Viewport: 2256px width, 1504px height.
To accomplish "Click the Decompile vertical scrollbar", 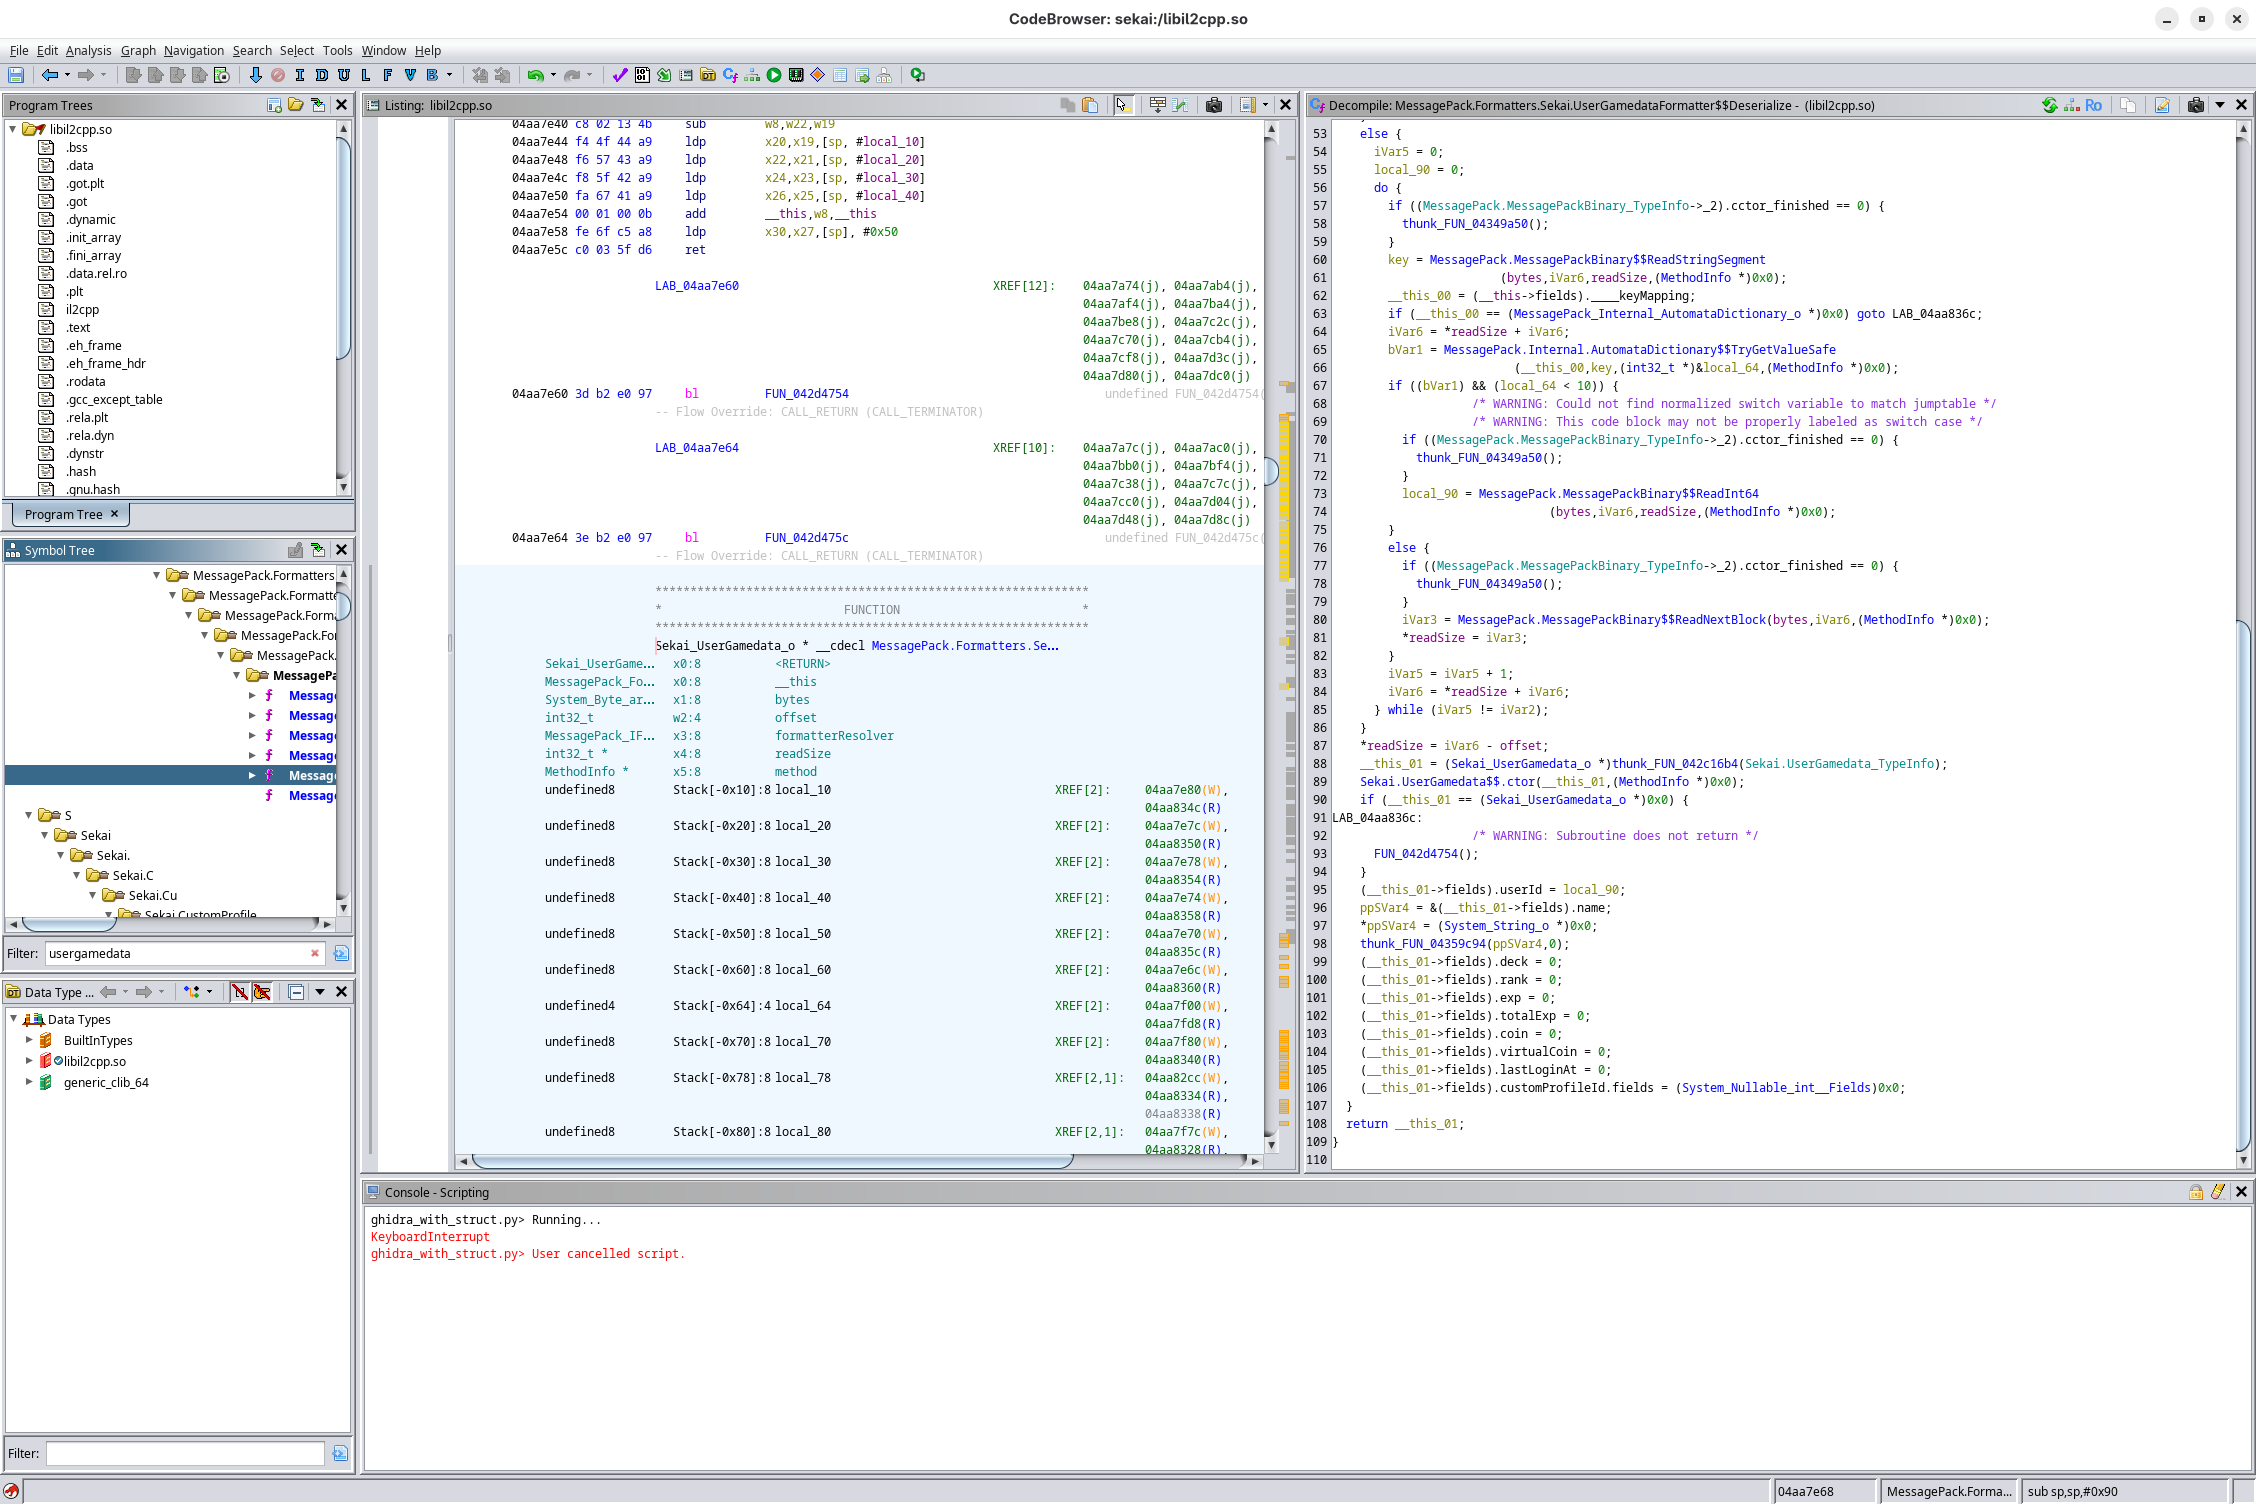I will [2243, 645].
